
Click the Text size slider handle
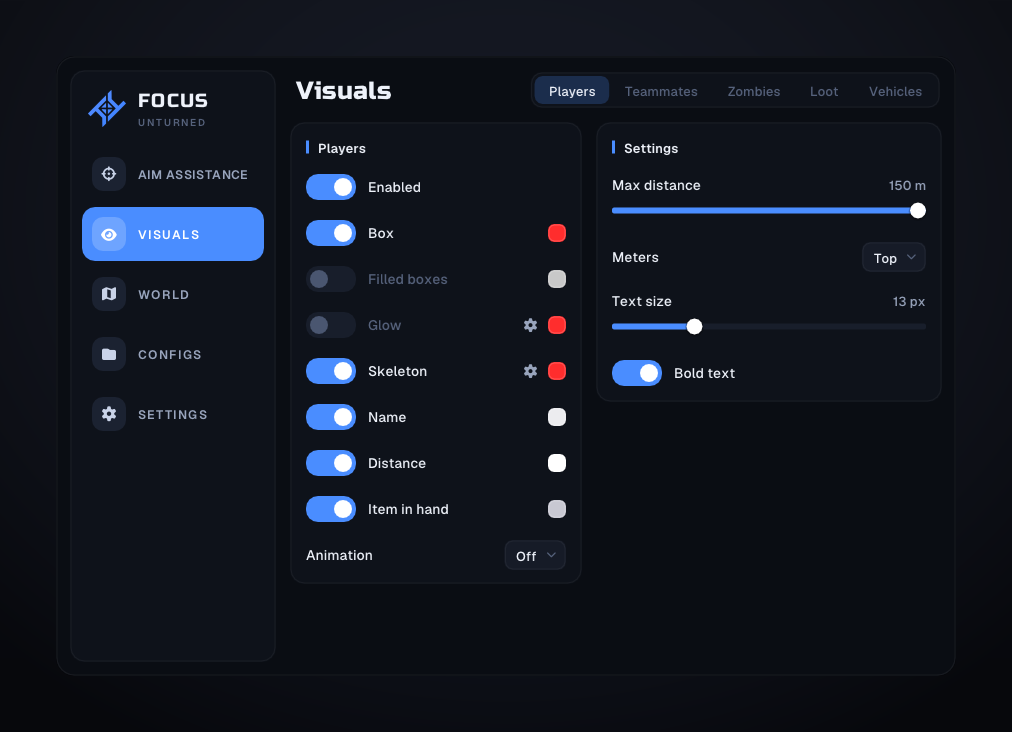click(x=694, y=327)
